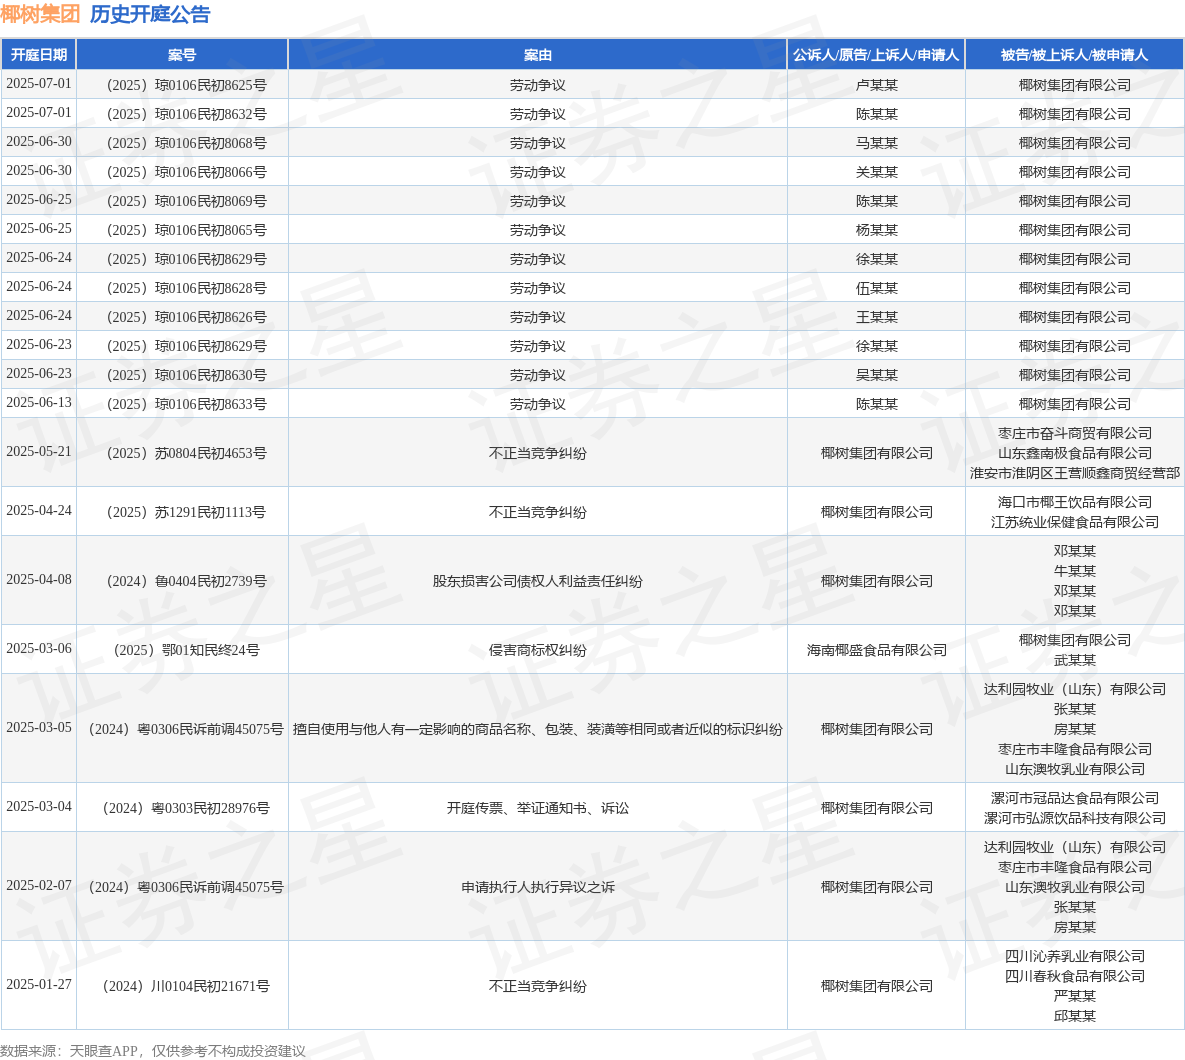Select the 案号 column header
This screenshot has height=1060, width=1185.
click(x=182, y=54)
